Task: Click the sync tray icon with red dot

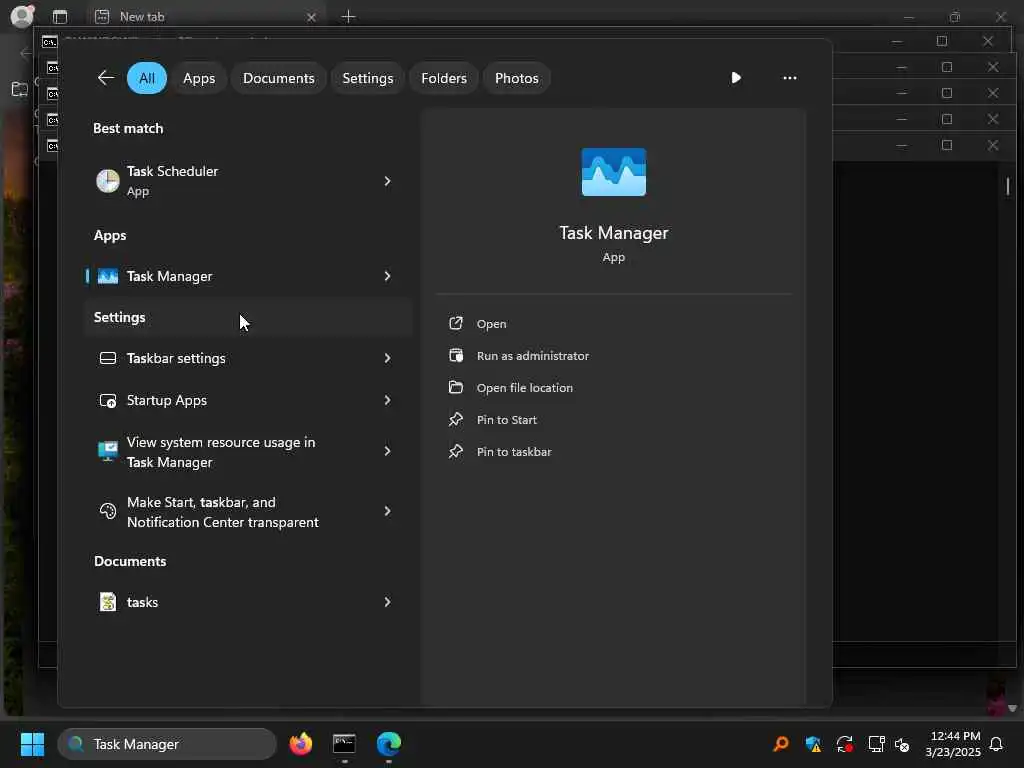Action: coord(844,744)
